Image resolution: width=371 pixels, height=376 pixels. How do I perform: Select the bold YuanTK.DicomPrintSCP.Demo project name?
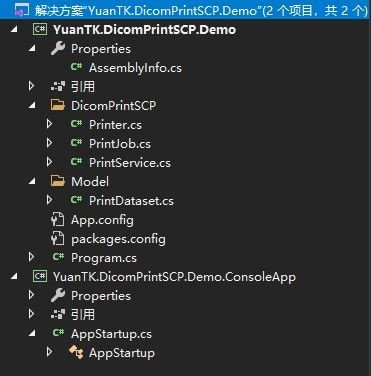(x=144, y=30)
